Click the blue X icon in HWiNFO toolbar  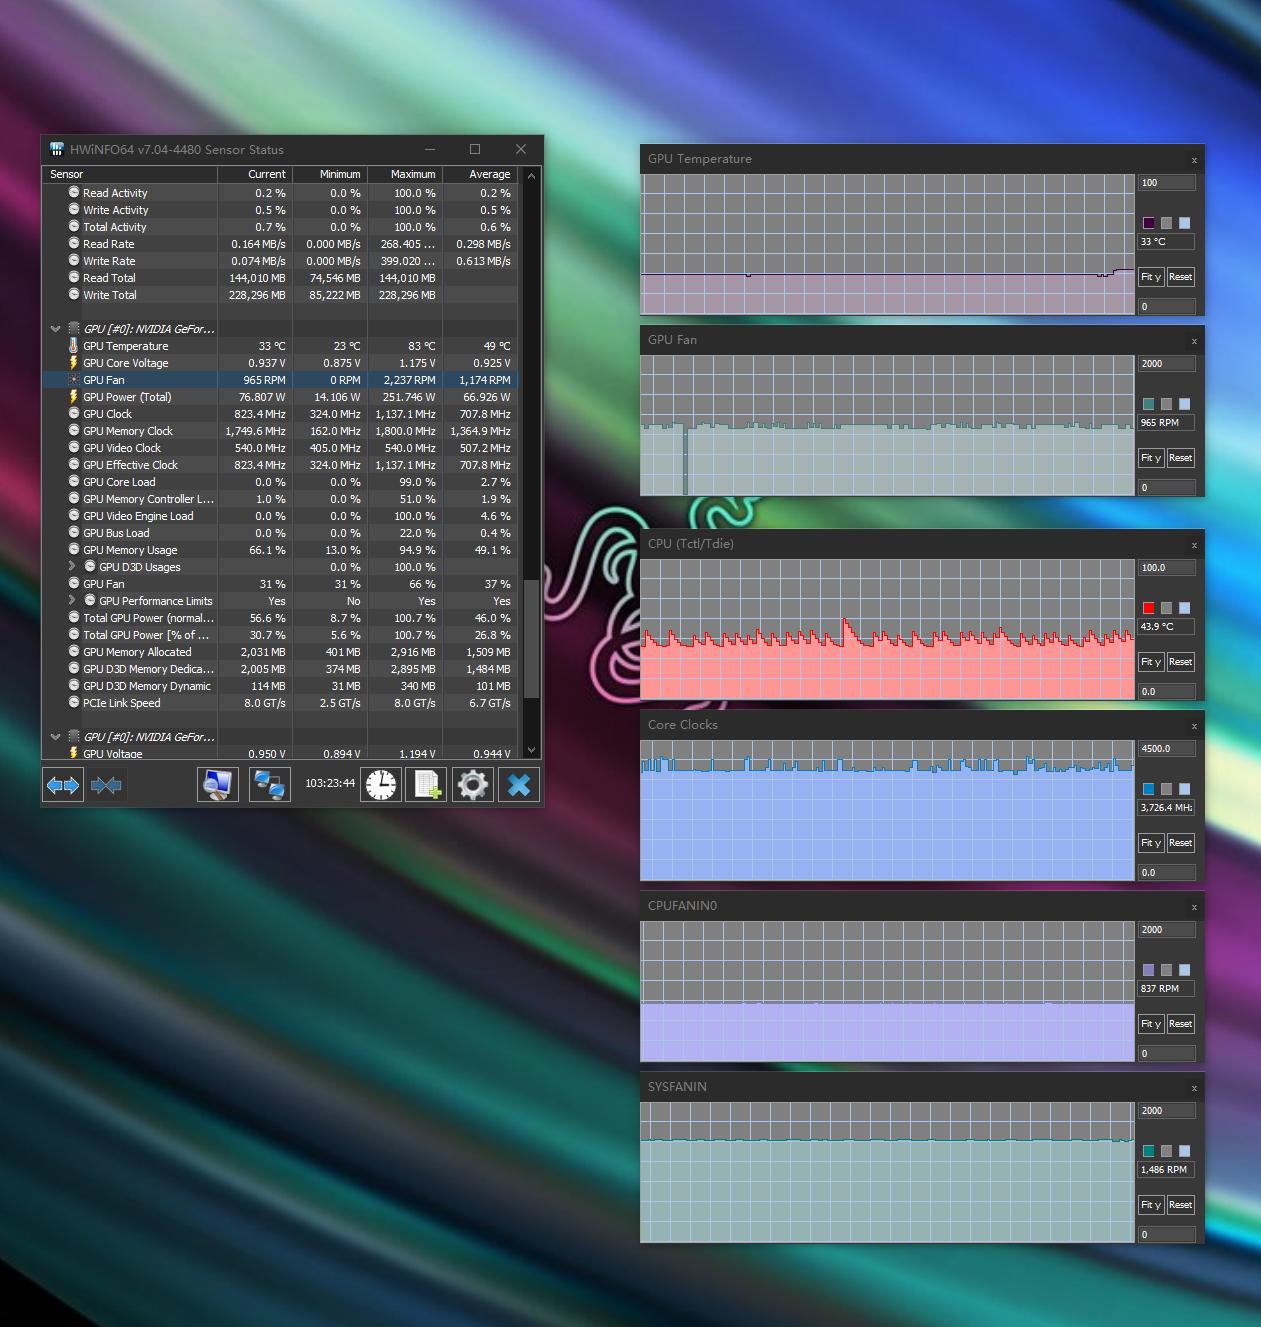[519, 785]
